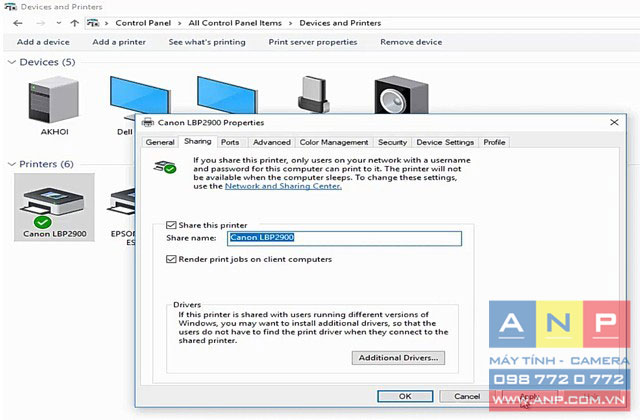Expand chevron after Control Panel breadcrumb
This screenshot has width=640, height=420.
(x=180, y=23)
